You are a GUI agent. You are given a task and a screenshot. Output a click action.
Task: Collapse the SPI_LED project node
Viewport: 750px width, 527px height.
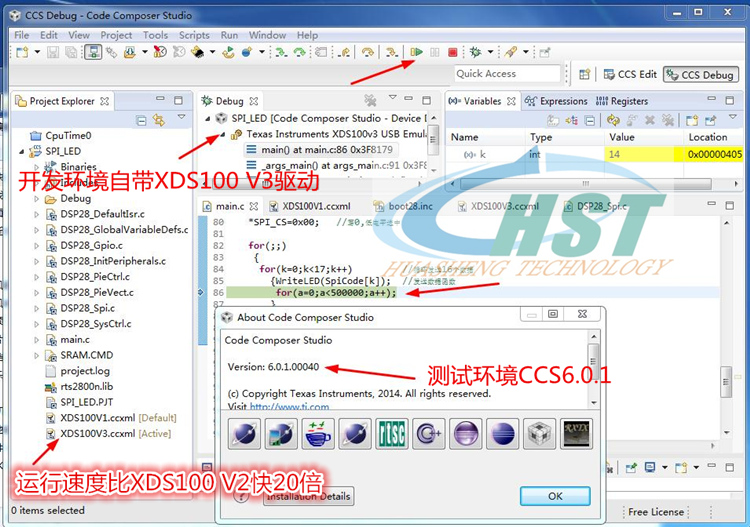tap(22, 152)
